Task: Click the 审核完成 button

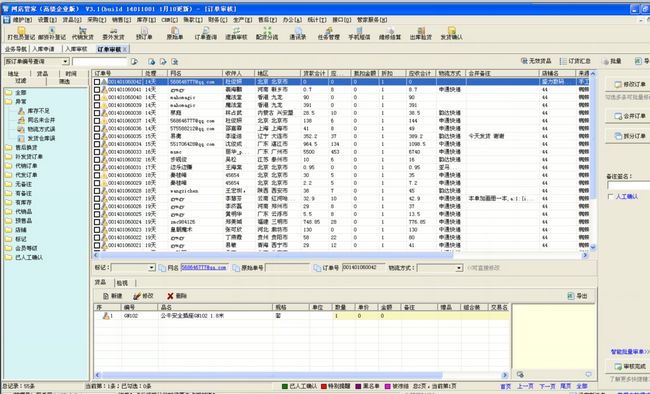Action: pos(629,366)
